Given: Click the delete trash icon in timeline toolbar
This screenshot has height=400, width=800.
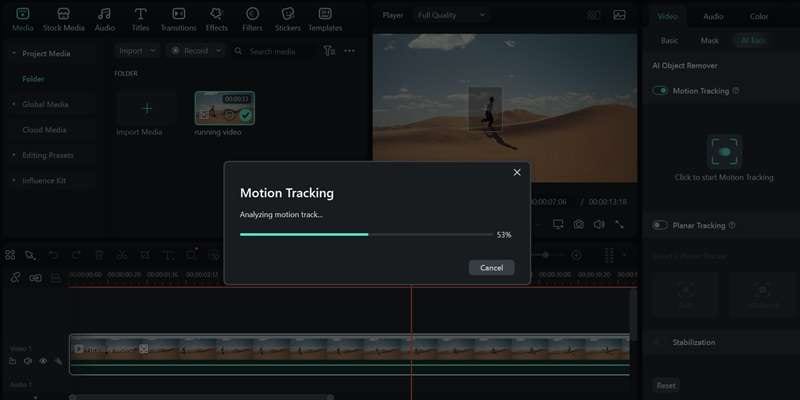Looking at the screenshot, I should (x=99, y=255).
